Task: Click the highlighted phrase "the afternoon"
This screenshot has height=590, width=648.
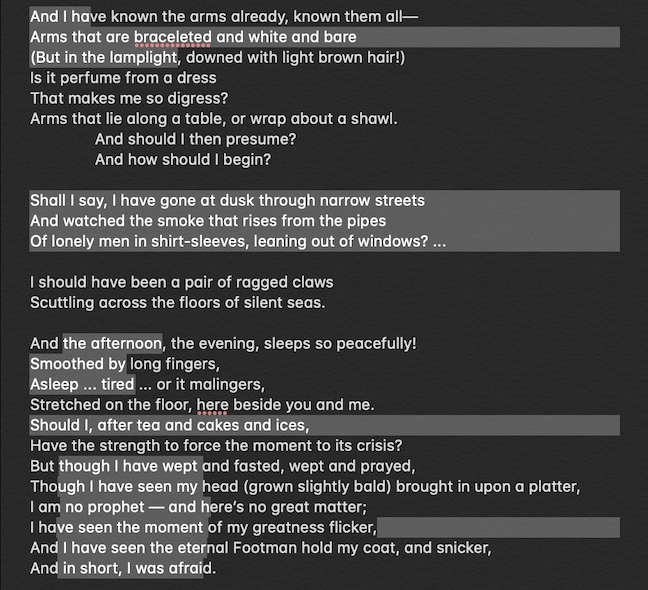Action: click(x=112, y=344)
